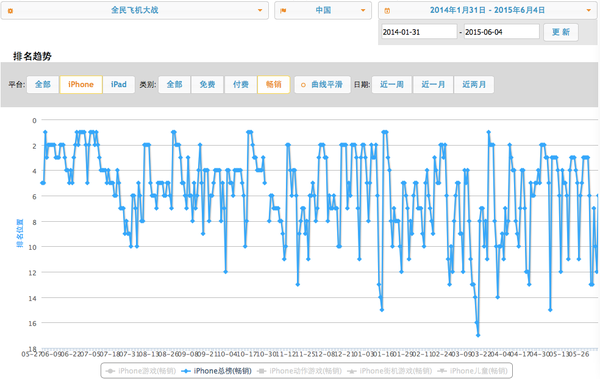Toggle 曲线平滑 curve smoothing

coord(322,84)
